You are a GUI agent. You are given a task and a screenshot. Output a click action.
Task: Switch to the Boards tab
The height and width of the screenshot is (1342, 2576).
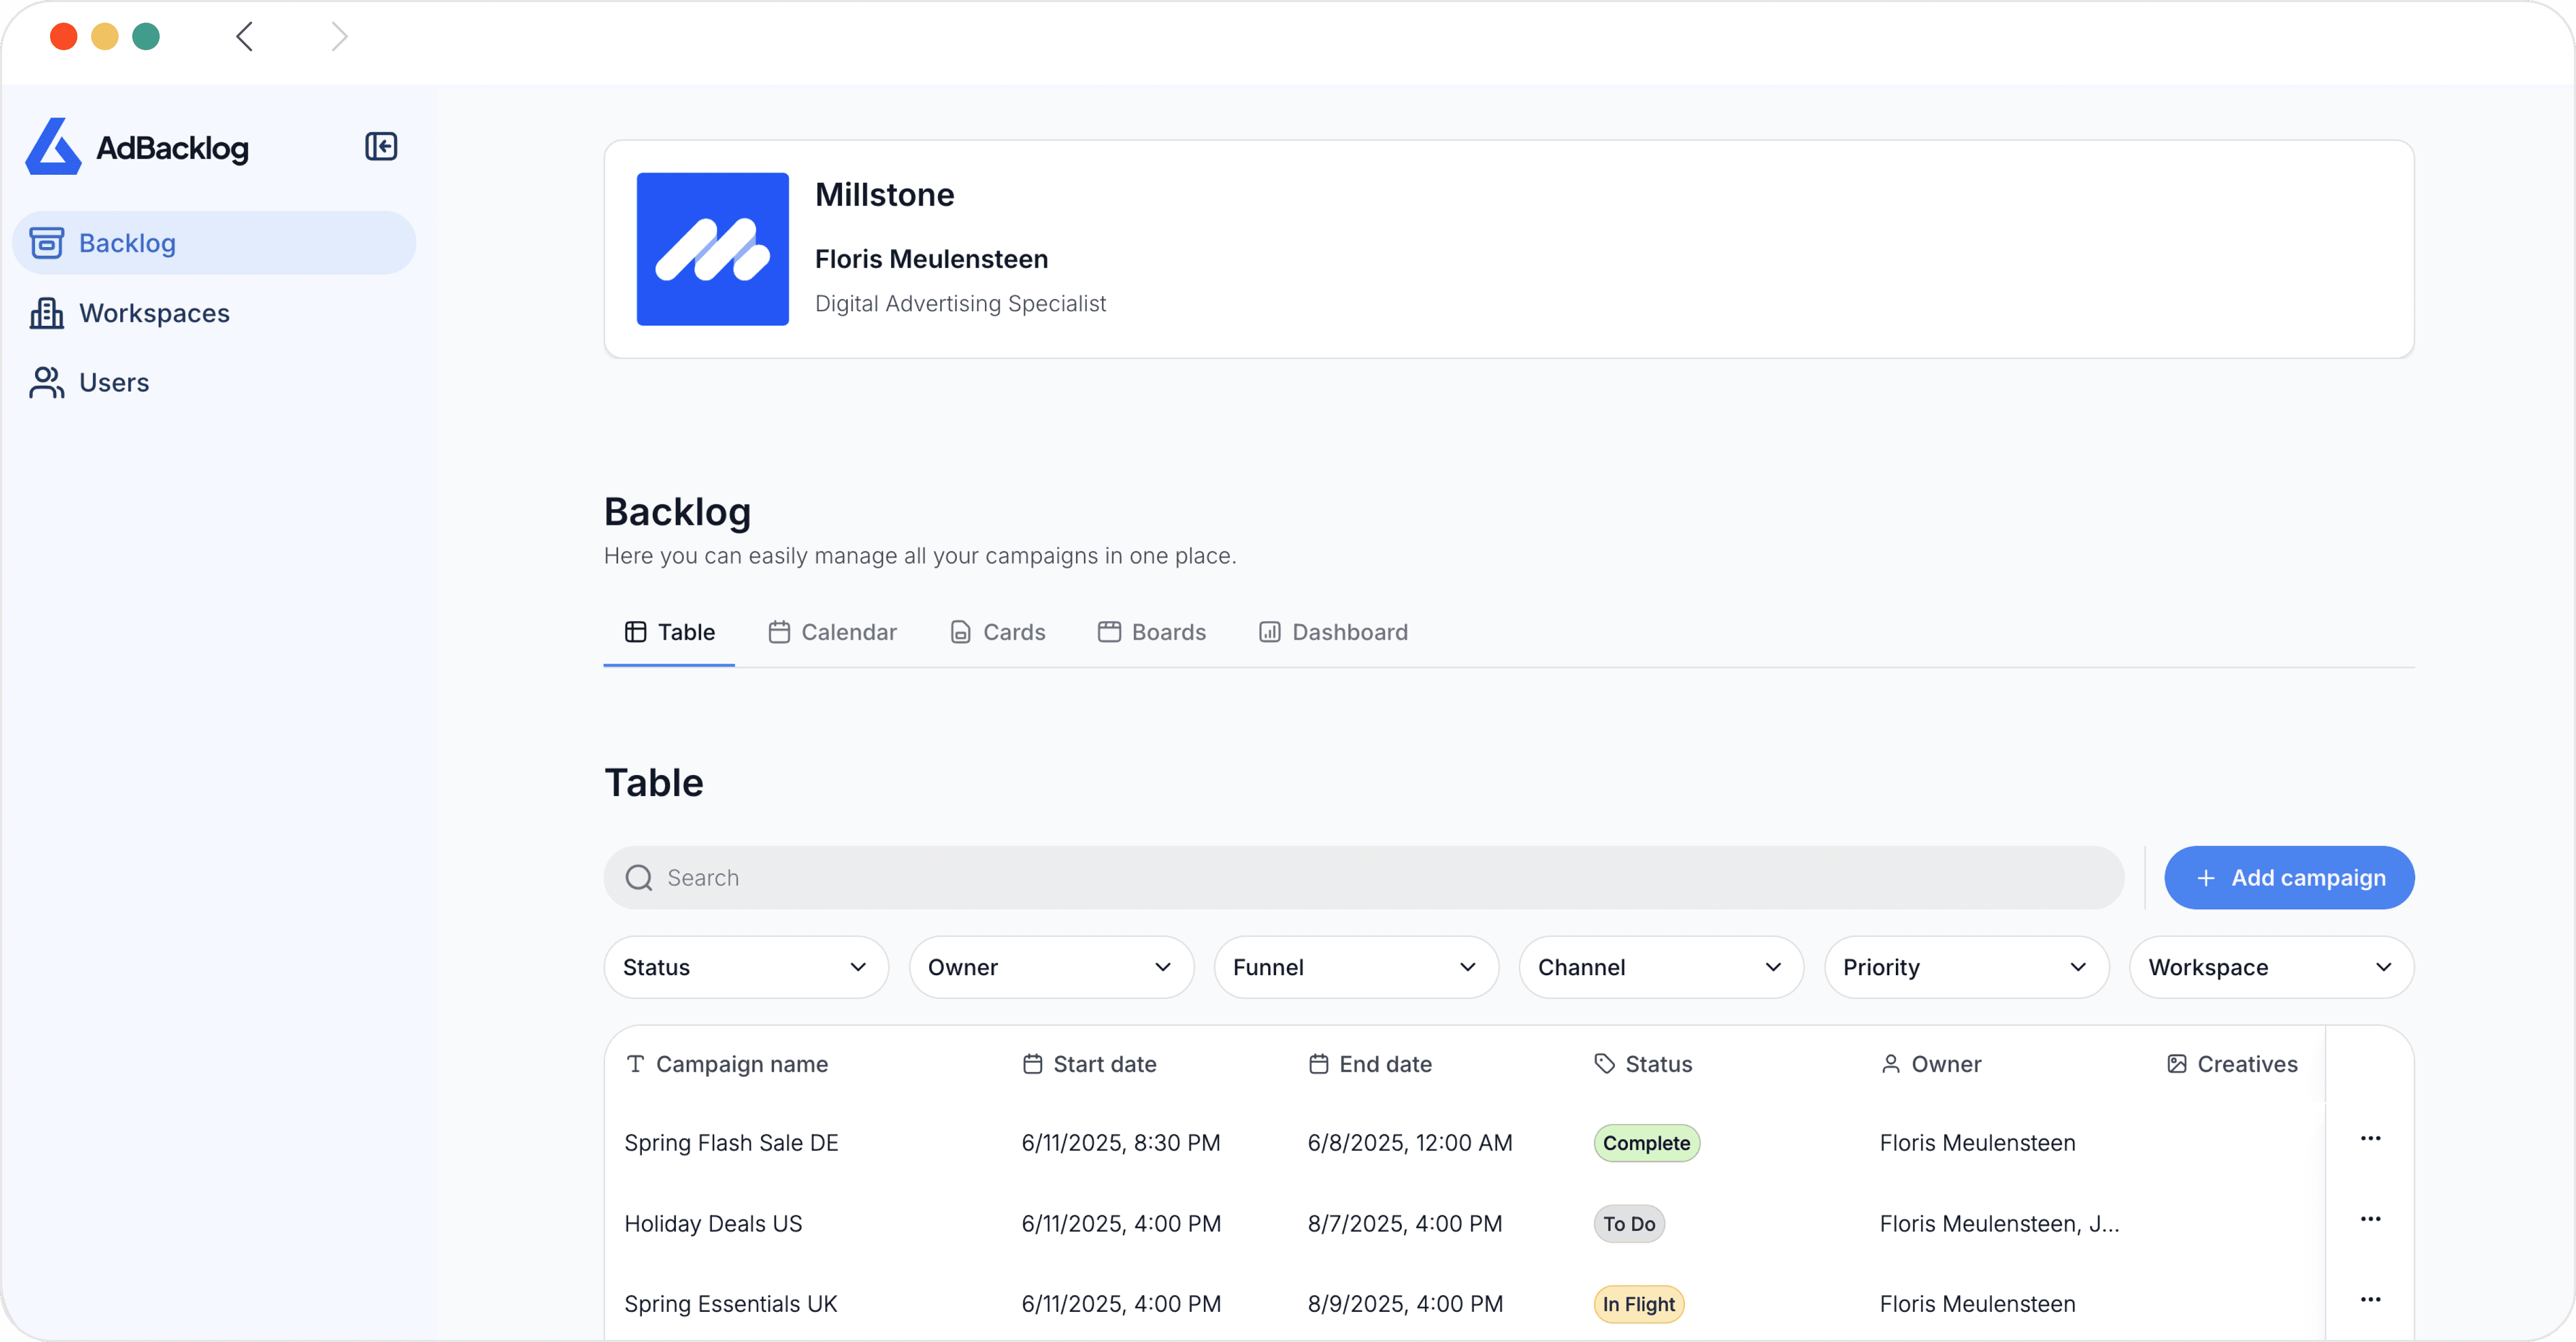1152,632
